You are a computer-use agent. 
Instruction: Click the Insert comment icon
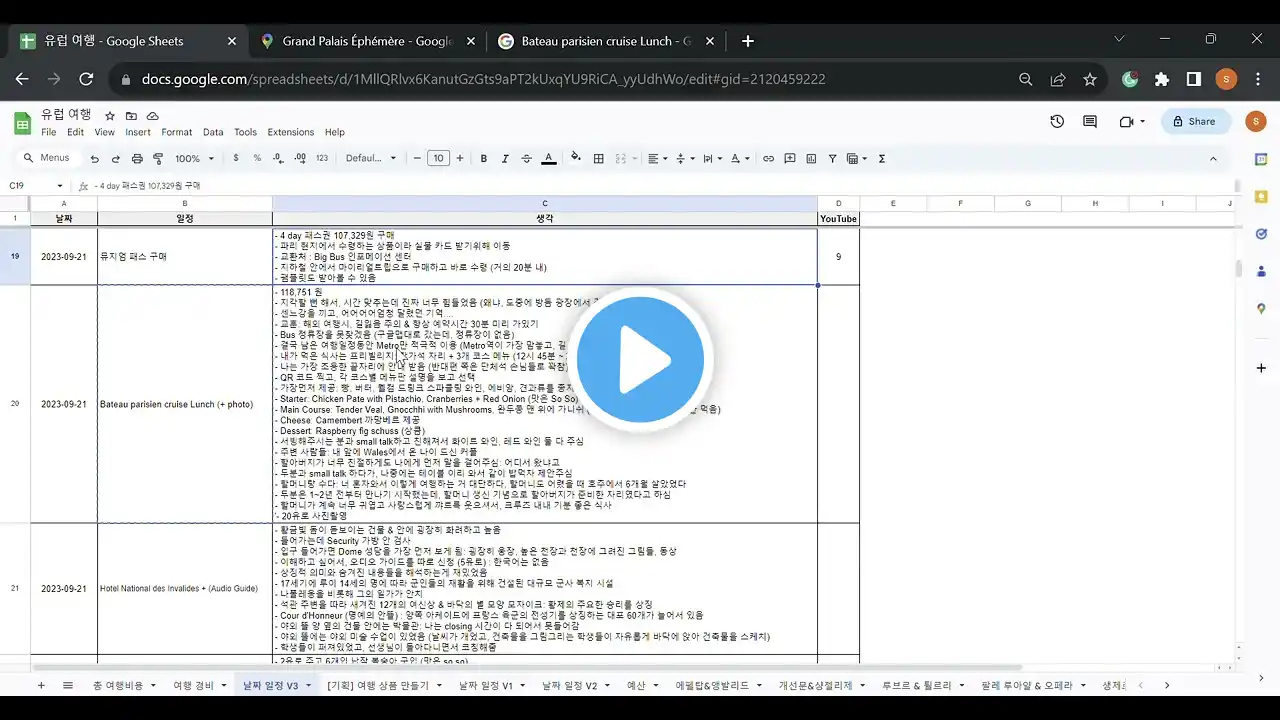click(x=790, y=158)
